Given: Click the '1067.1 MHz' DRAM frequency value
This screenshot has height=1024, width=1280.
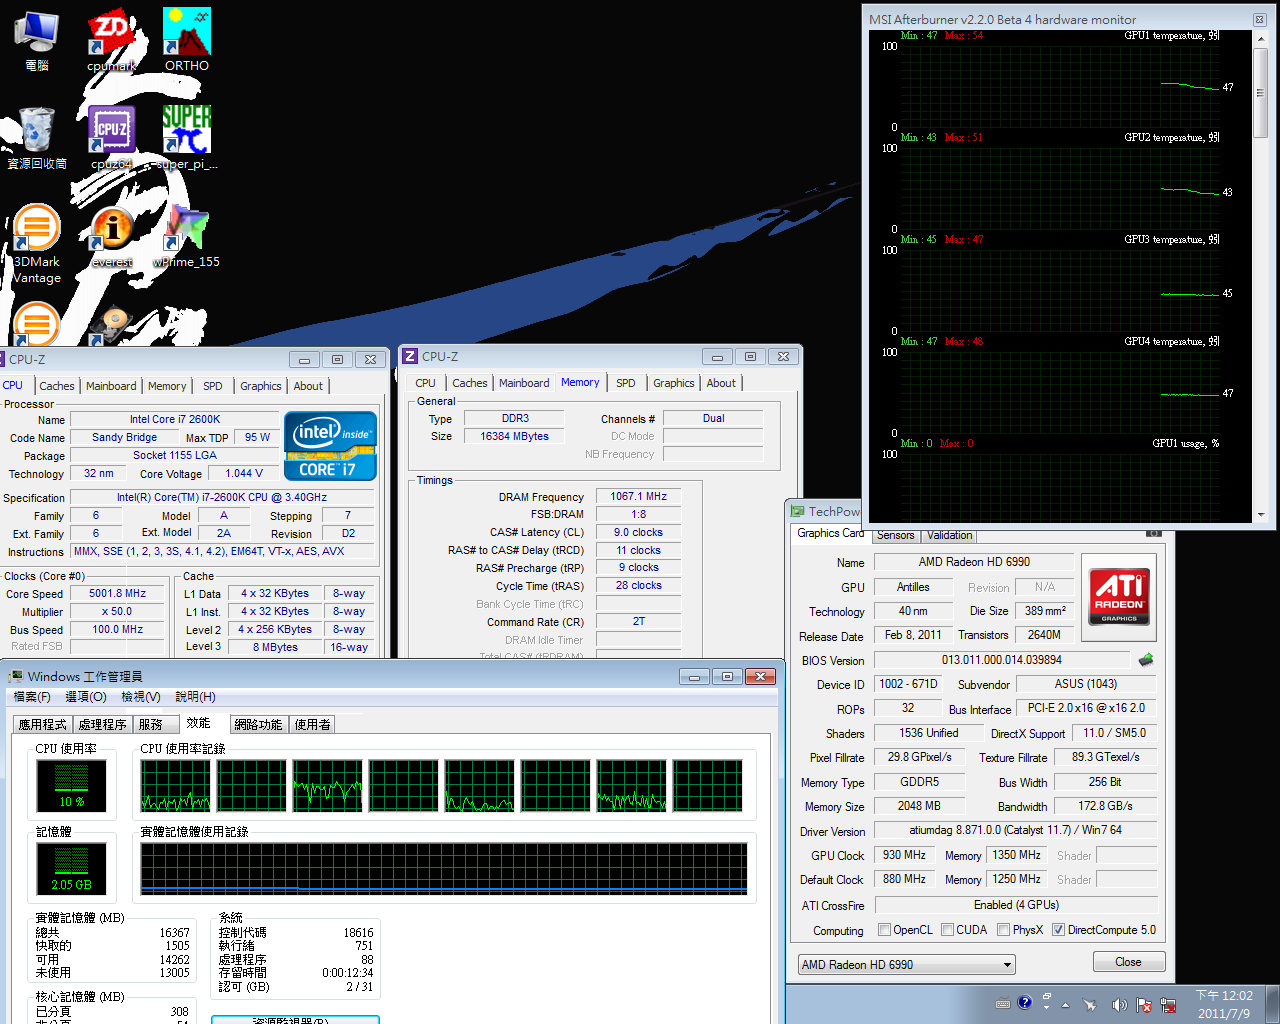Looking at the screenshot, I should coord(639,496).
